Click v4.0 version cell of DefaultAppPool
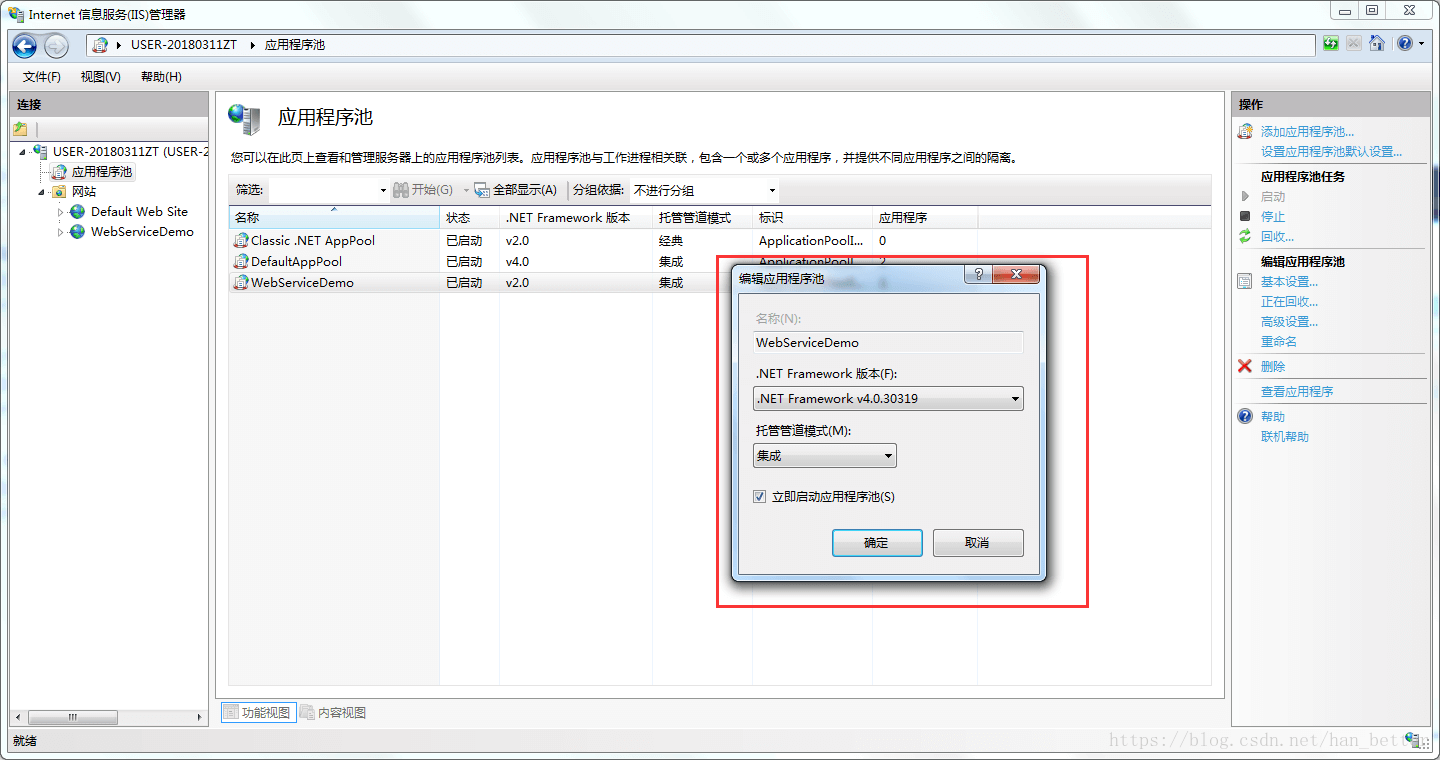 tap(517, 262)
